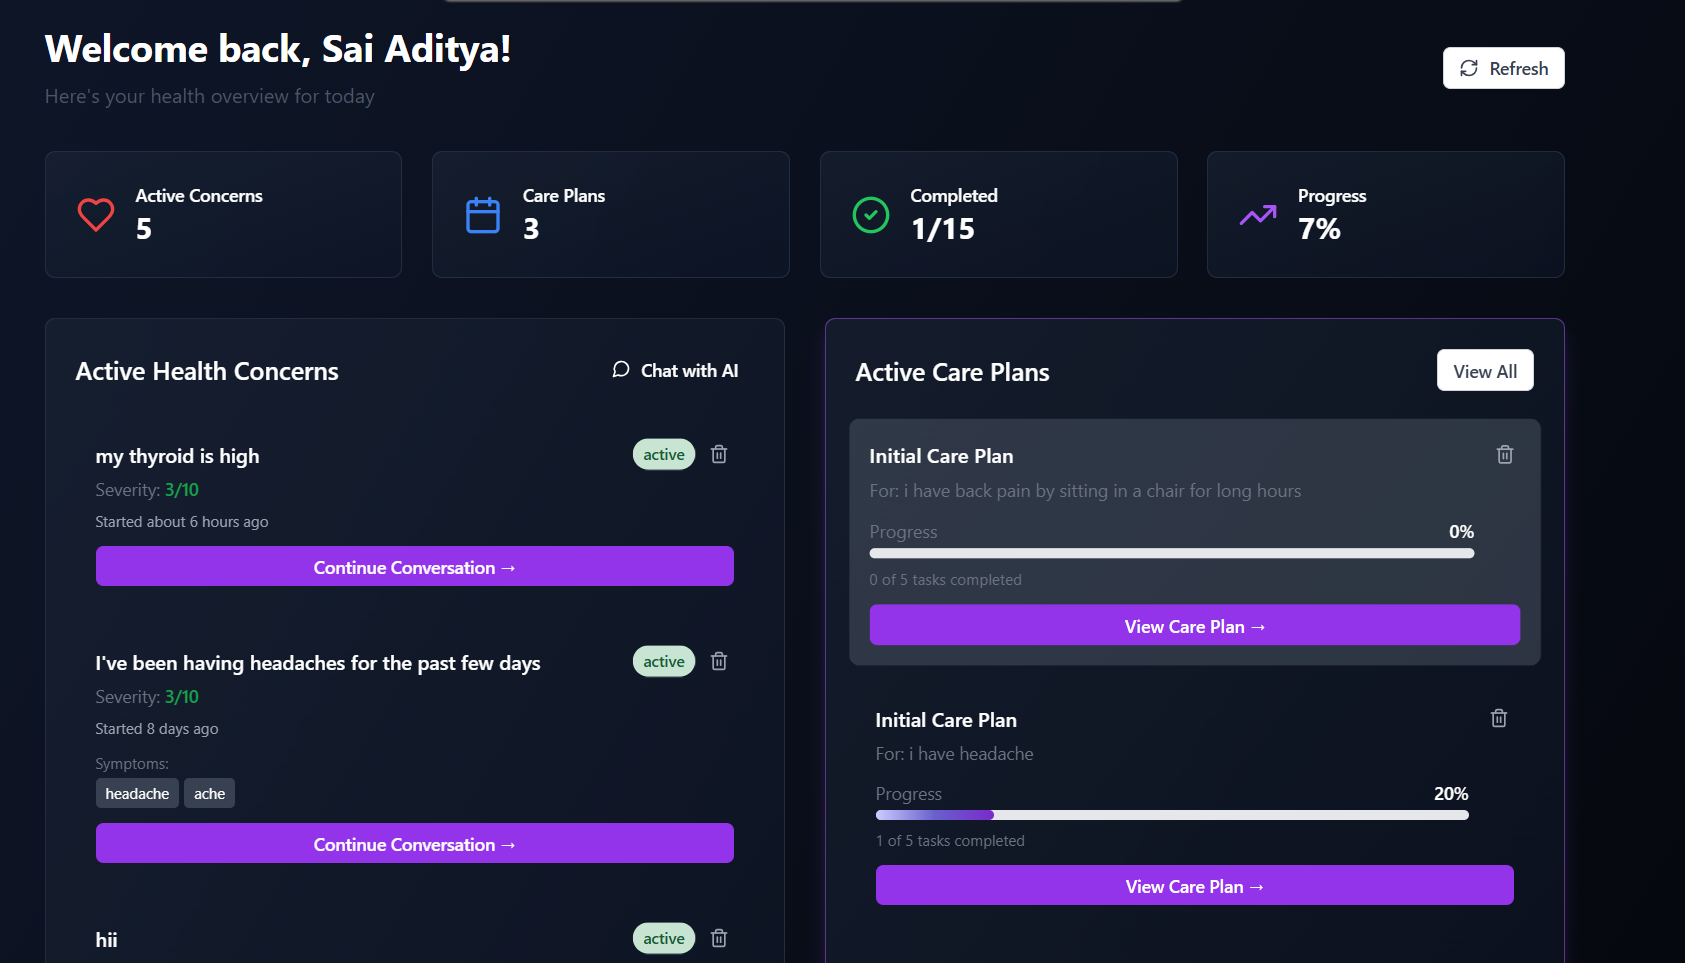The width and height of the screenshot is (1685, 963).
Task: Open Chat with AI
Action: [675, 370]
